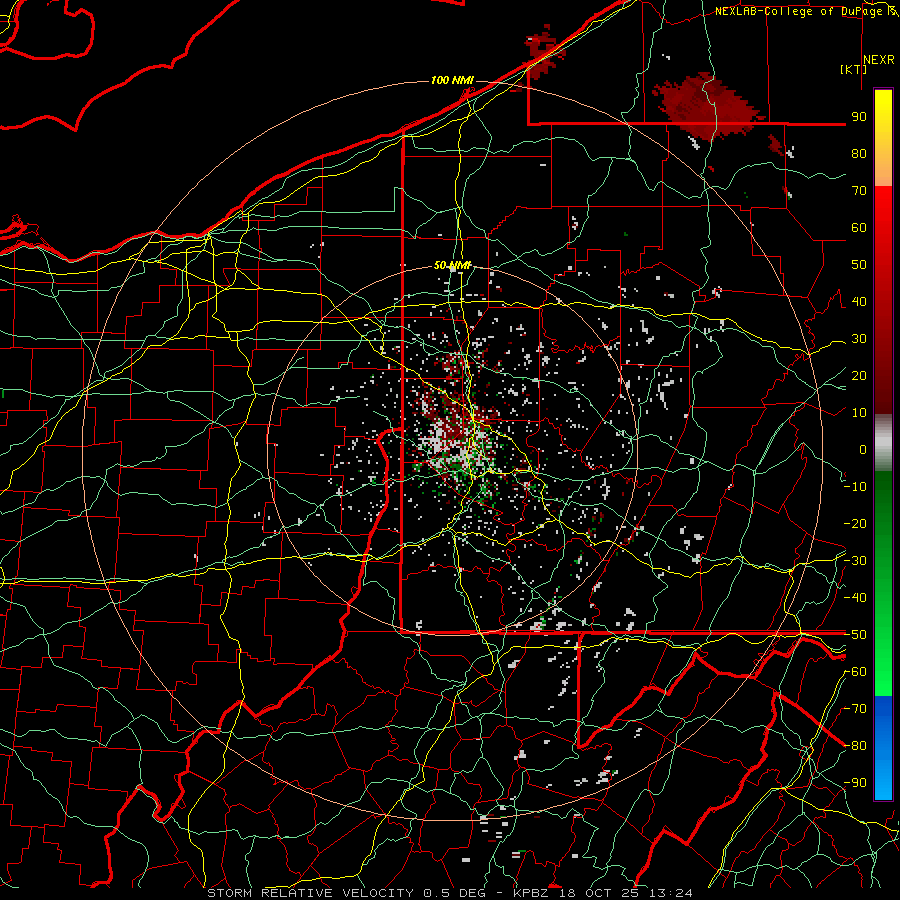The image size is (900, 900).
Task: Select the -80 value on velocity scale
Action: coord(855,746)
